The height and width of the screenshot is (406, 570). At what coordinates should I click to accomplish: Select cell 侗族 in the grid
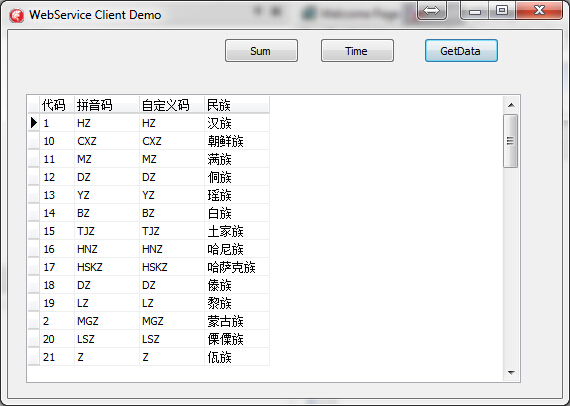[x=237, y=177]
